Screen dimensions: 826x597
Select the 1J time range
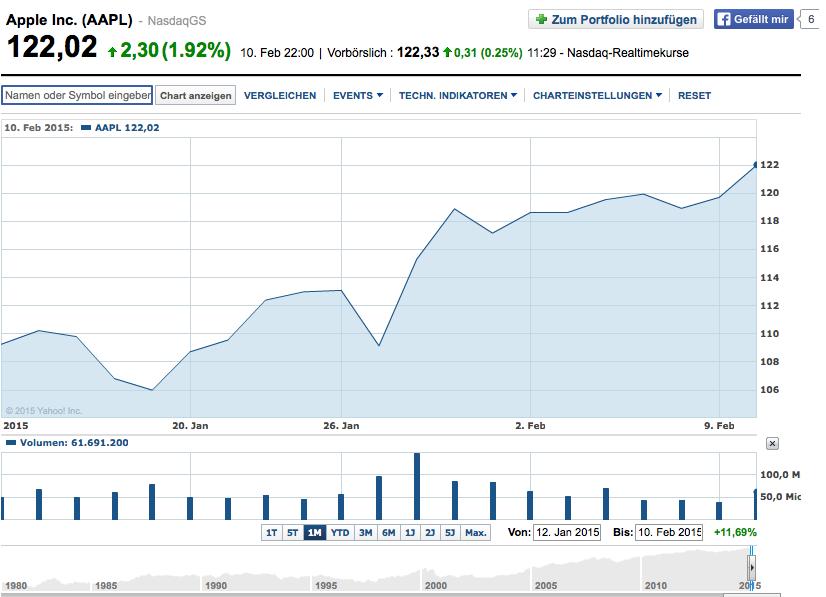click(410, 533)
